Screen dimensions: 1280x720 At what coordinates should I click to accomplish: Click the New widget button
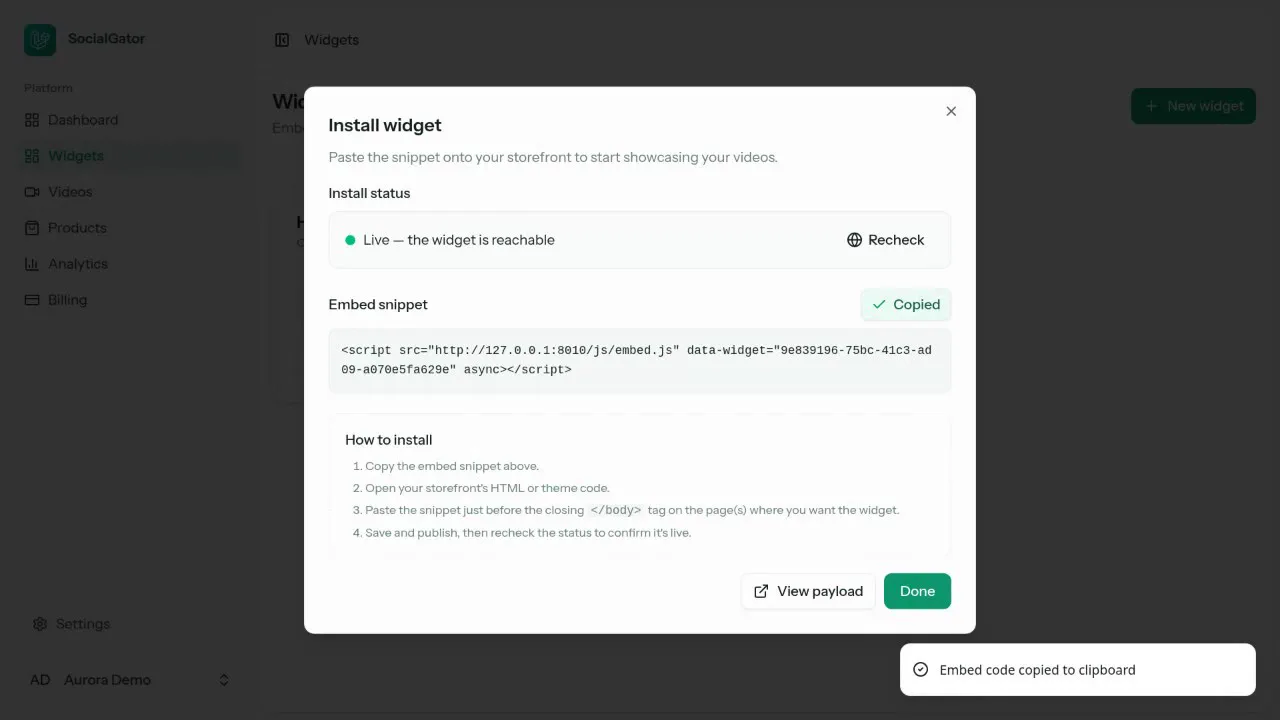click(1193, 106)
